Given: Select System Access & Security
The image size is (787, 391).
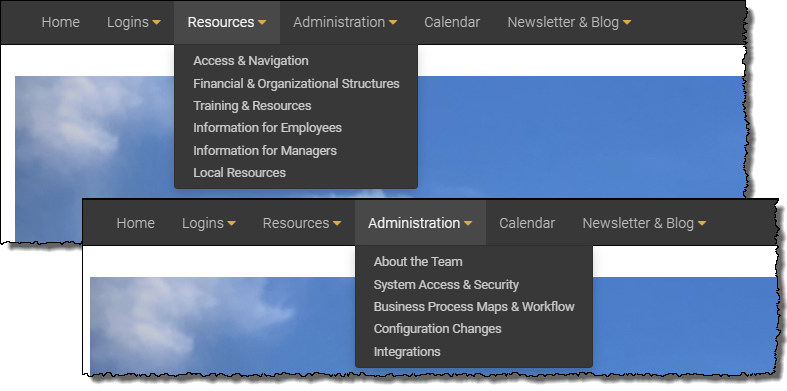Looking at the screenshot, I should coord(446,284).
